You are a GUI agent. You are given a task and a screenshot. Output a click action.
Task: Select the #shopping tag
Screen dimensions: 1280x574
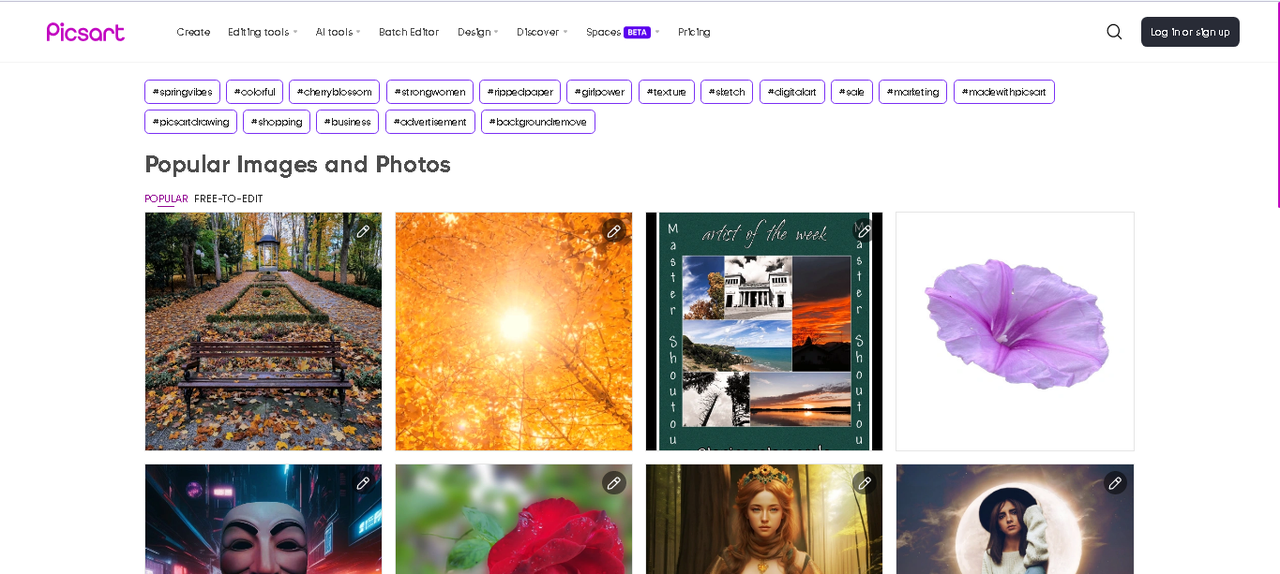[277, 122]
